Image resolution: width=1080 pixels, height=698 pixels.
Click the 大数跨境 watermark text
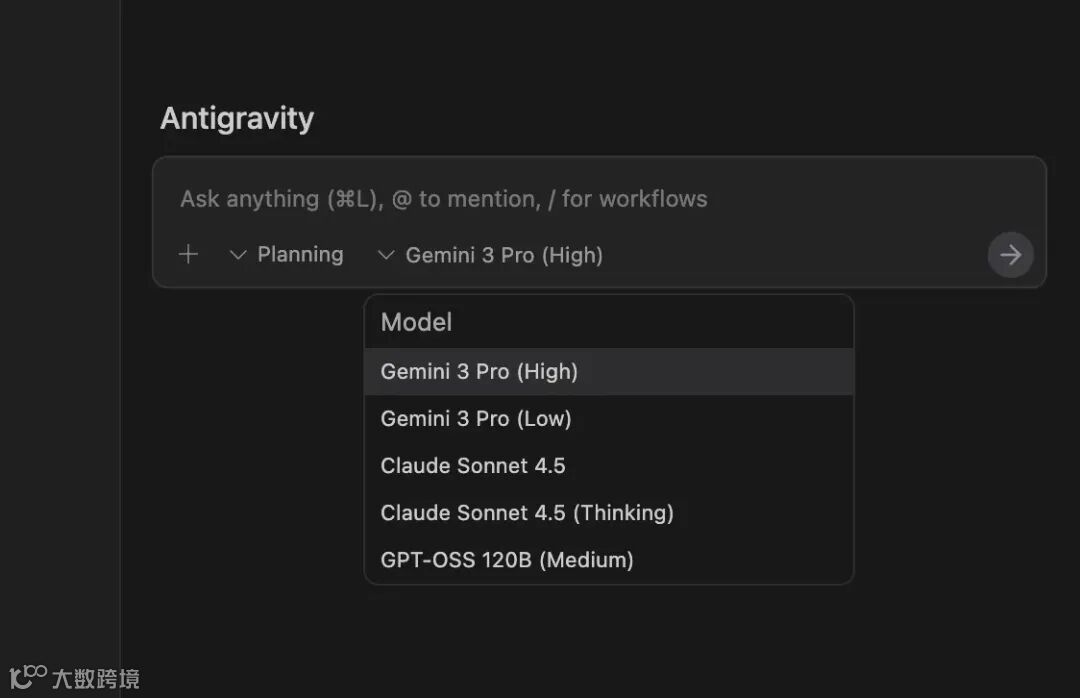tap(96, 679)
